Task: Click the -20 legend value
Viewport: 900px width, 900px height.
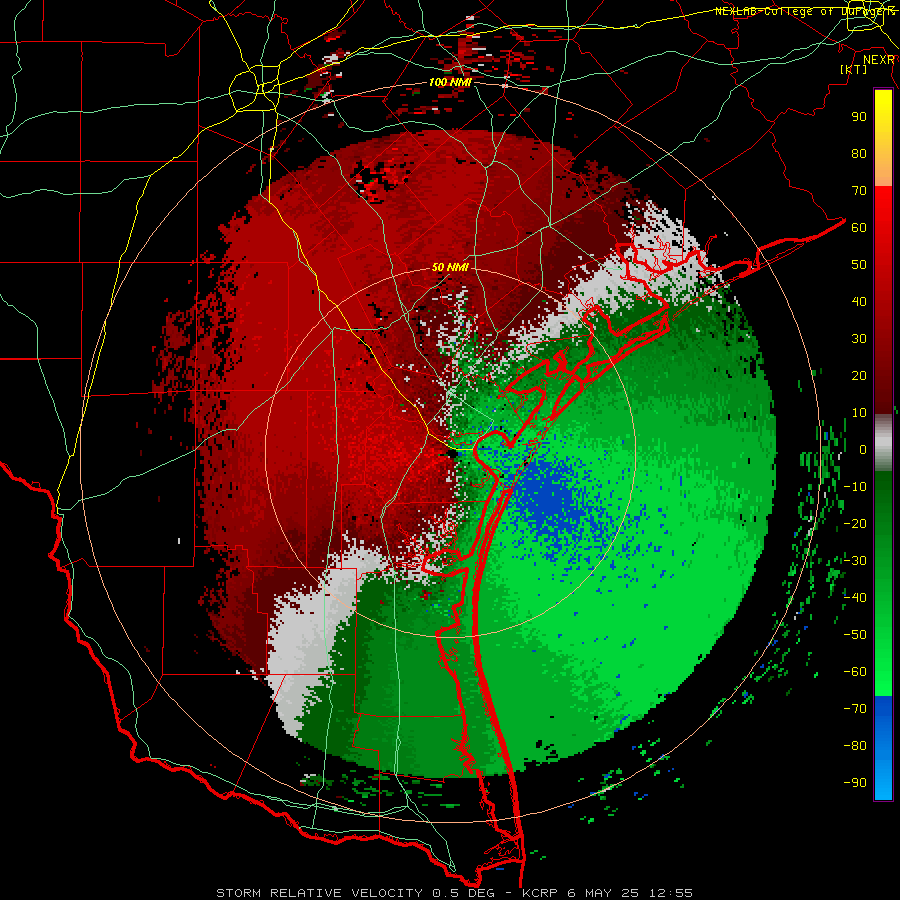Action: tap(855, 523)
